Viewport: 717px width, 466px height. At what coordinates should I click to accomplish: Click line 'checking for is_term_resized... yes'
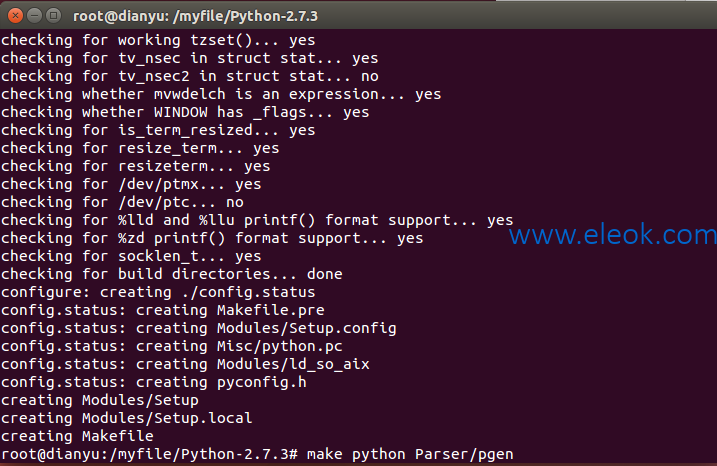[158, 130]
